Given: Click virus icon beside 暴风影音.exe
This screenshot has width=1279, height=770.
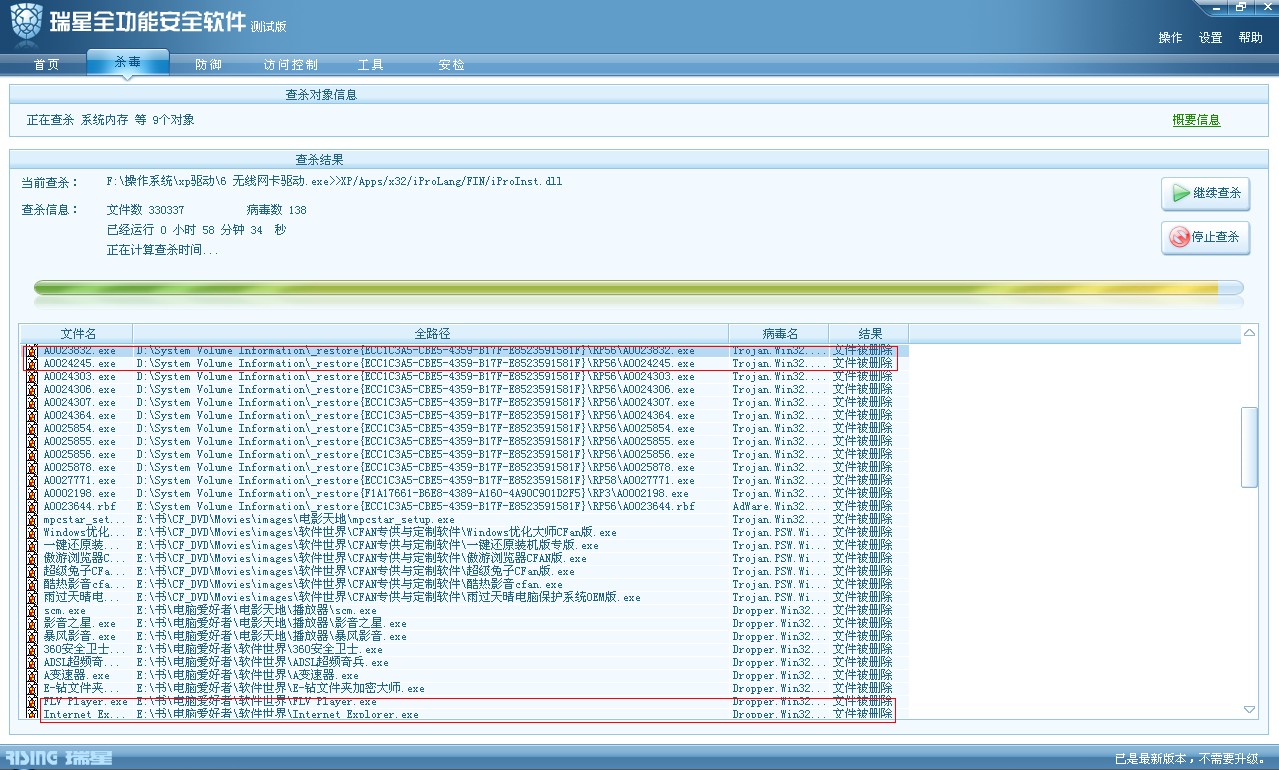Looking at the screenshot, I should pyautogui.click(x=32, y=637).
